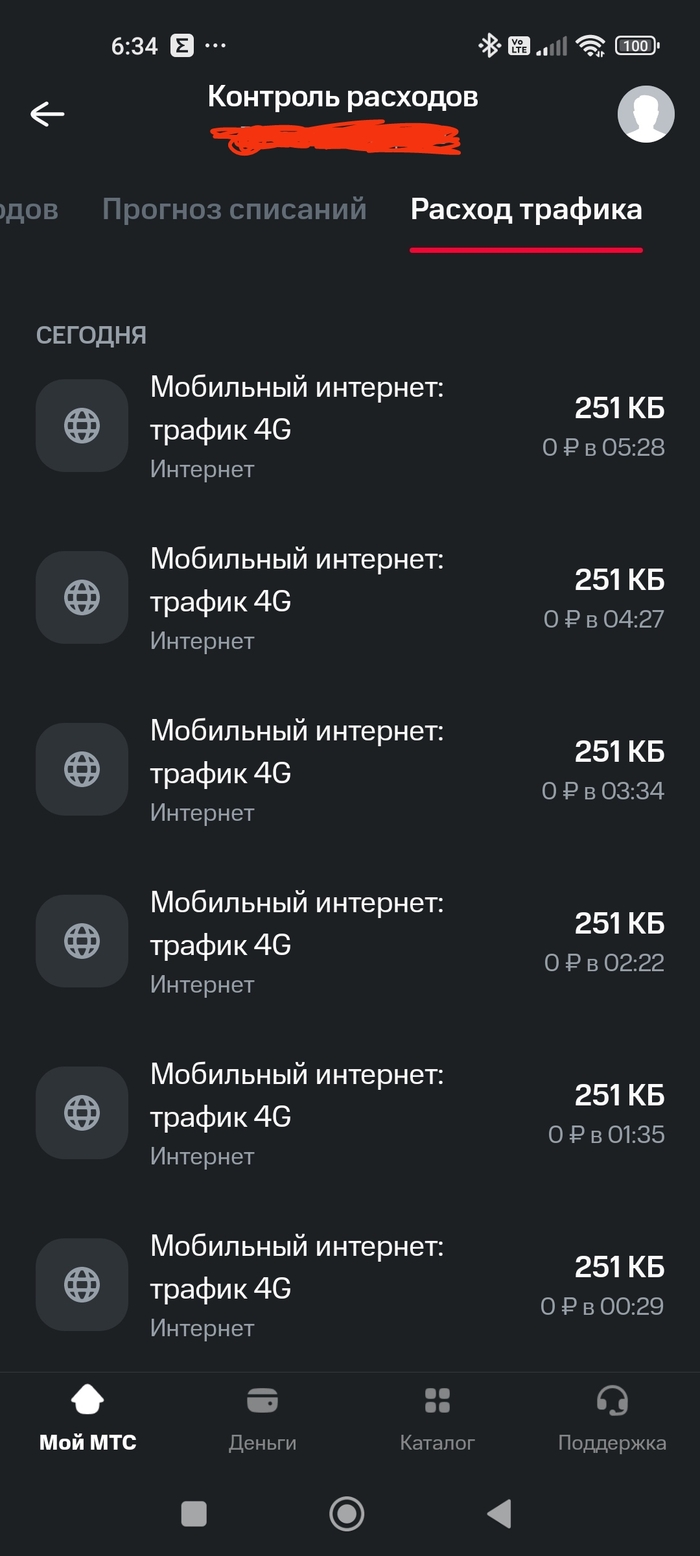
Task: Tap globe icon of 03:34 traffic entry
Action: [x=82, y=769]
